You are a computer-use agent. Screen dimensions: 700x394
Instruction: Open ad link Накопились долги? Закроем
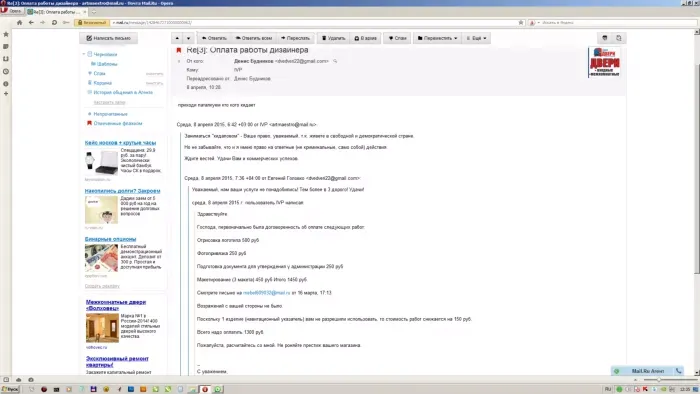(122, 191)
